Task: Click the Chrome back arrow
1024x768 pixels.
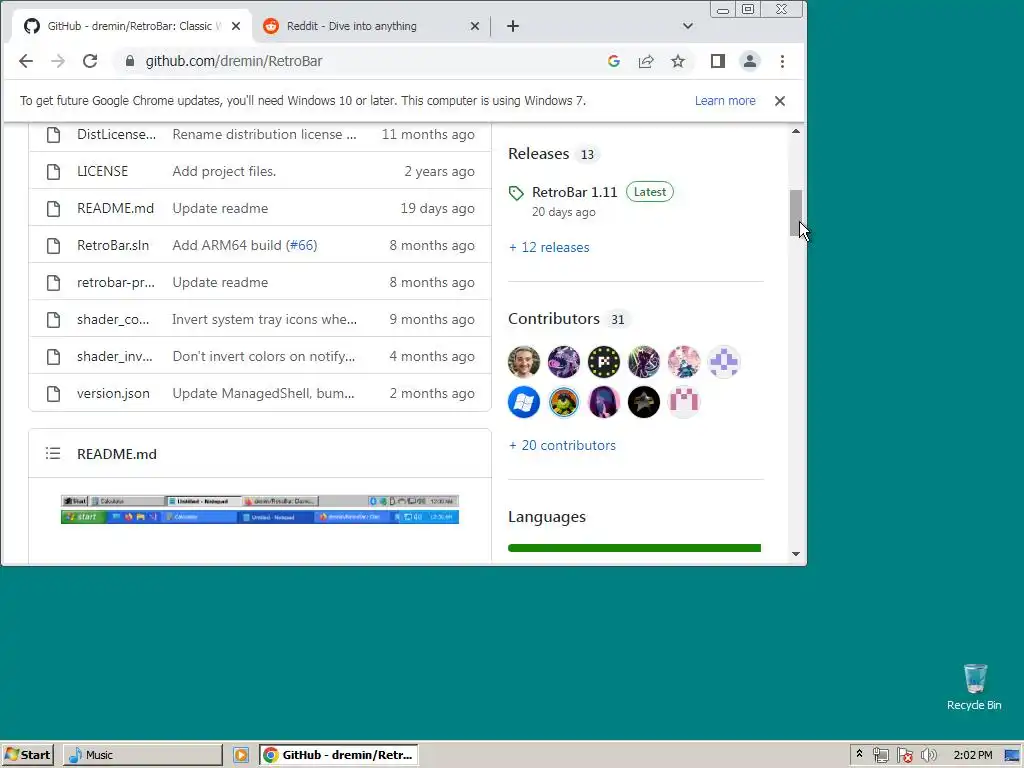Action: point(25,61)
